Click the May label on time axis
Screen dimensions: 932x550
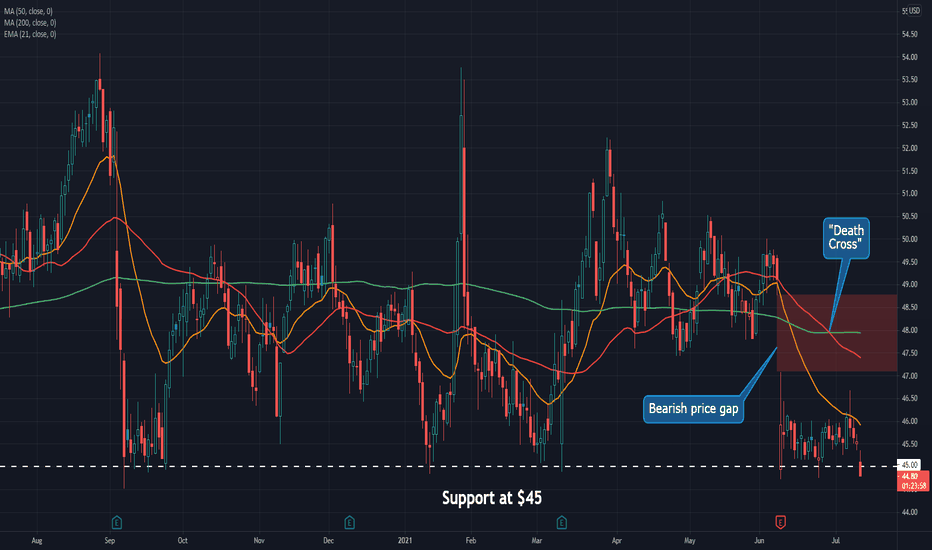[x=689, y=540]
